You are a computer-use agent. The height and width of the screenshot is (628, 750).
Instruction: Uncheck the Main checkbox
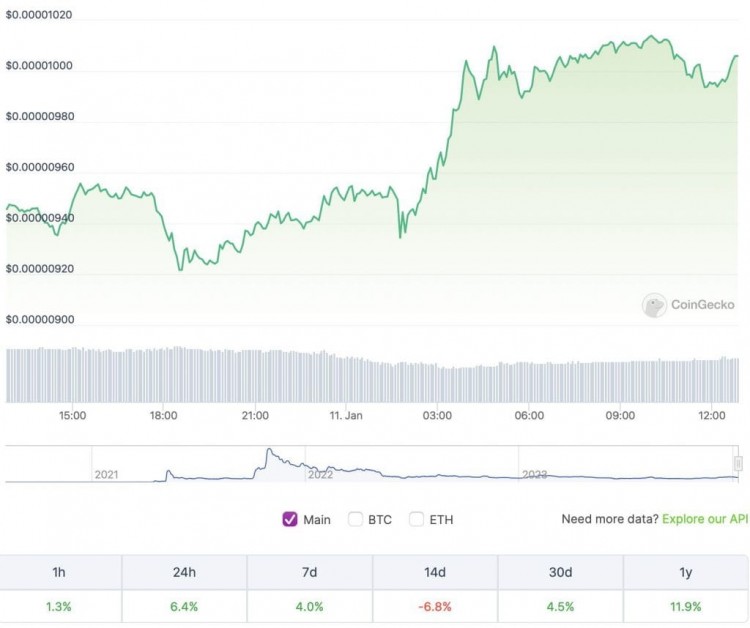[291, 519]
